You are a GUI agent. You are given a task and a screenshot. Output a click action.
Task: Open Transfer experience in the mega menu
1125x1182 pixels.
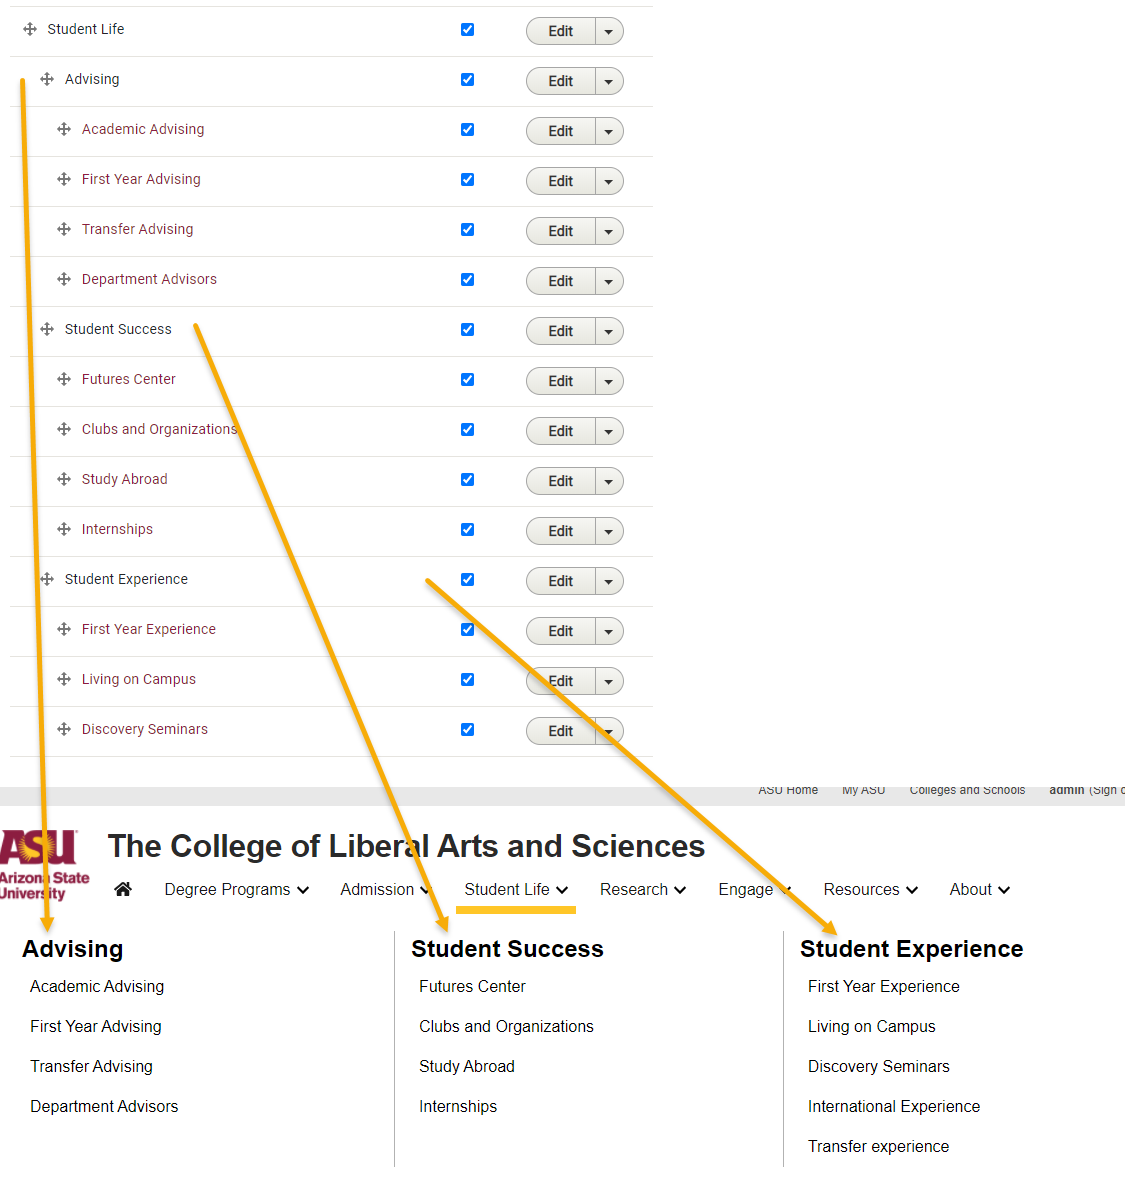click(x=878, y=1146)
